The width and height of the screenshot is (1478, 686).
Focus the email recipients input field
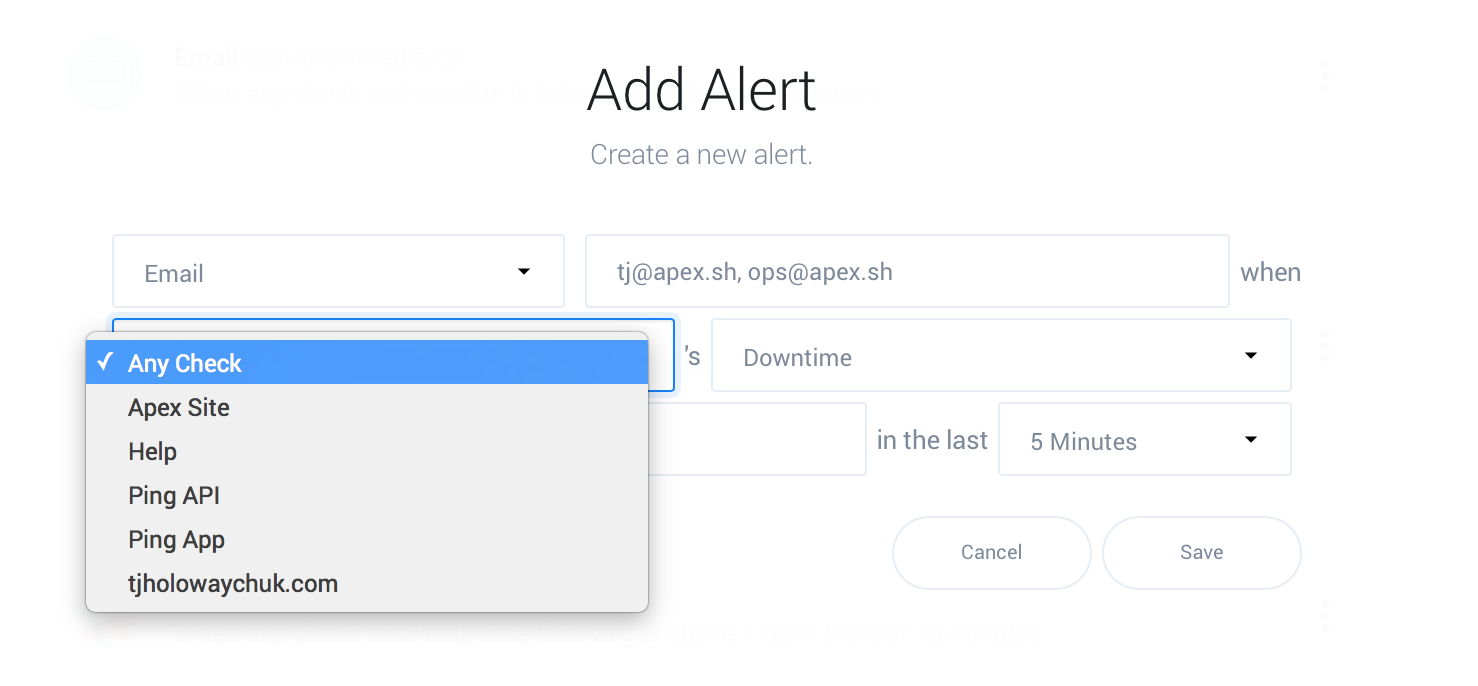coord(906,272)
